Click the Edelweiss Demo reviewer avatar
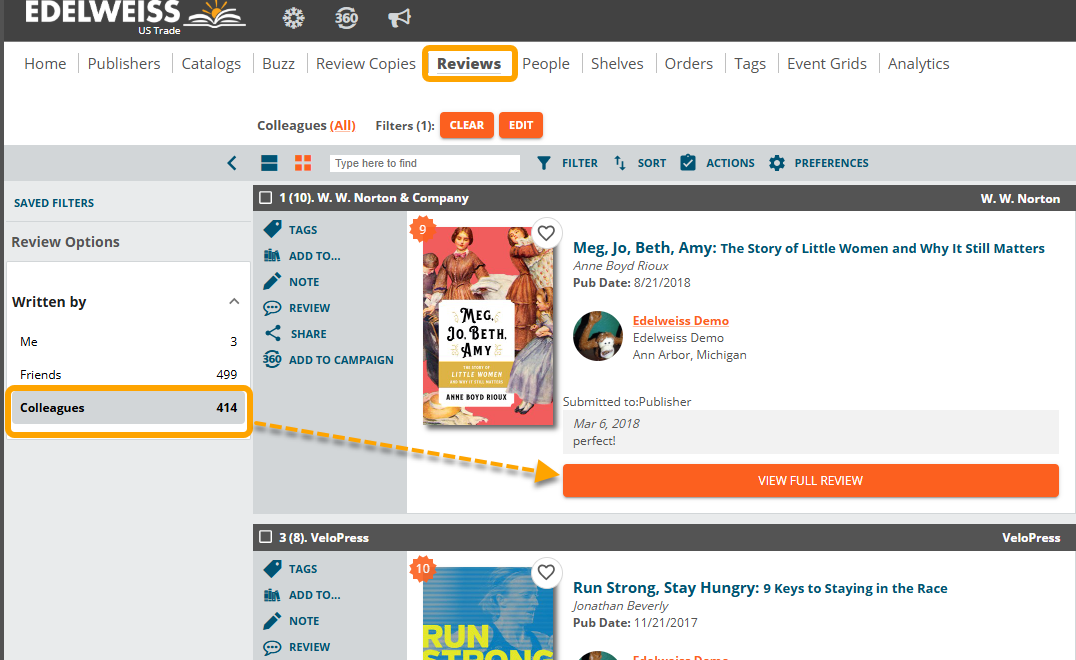Screen dimensions: 1076x660 598,336
